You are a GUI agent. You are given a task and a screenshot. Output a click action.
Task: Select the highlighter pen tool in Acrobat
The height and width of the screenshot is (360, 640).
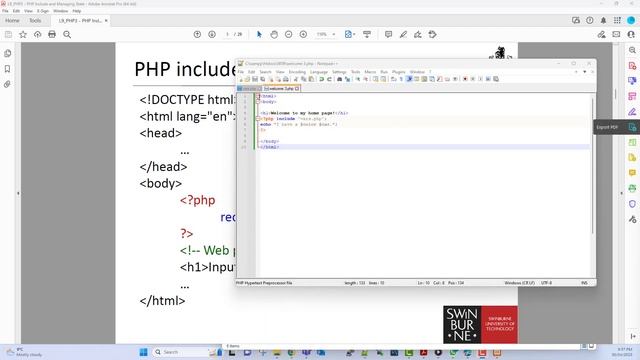(x=403, y=35)
